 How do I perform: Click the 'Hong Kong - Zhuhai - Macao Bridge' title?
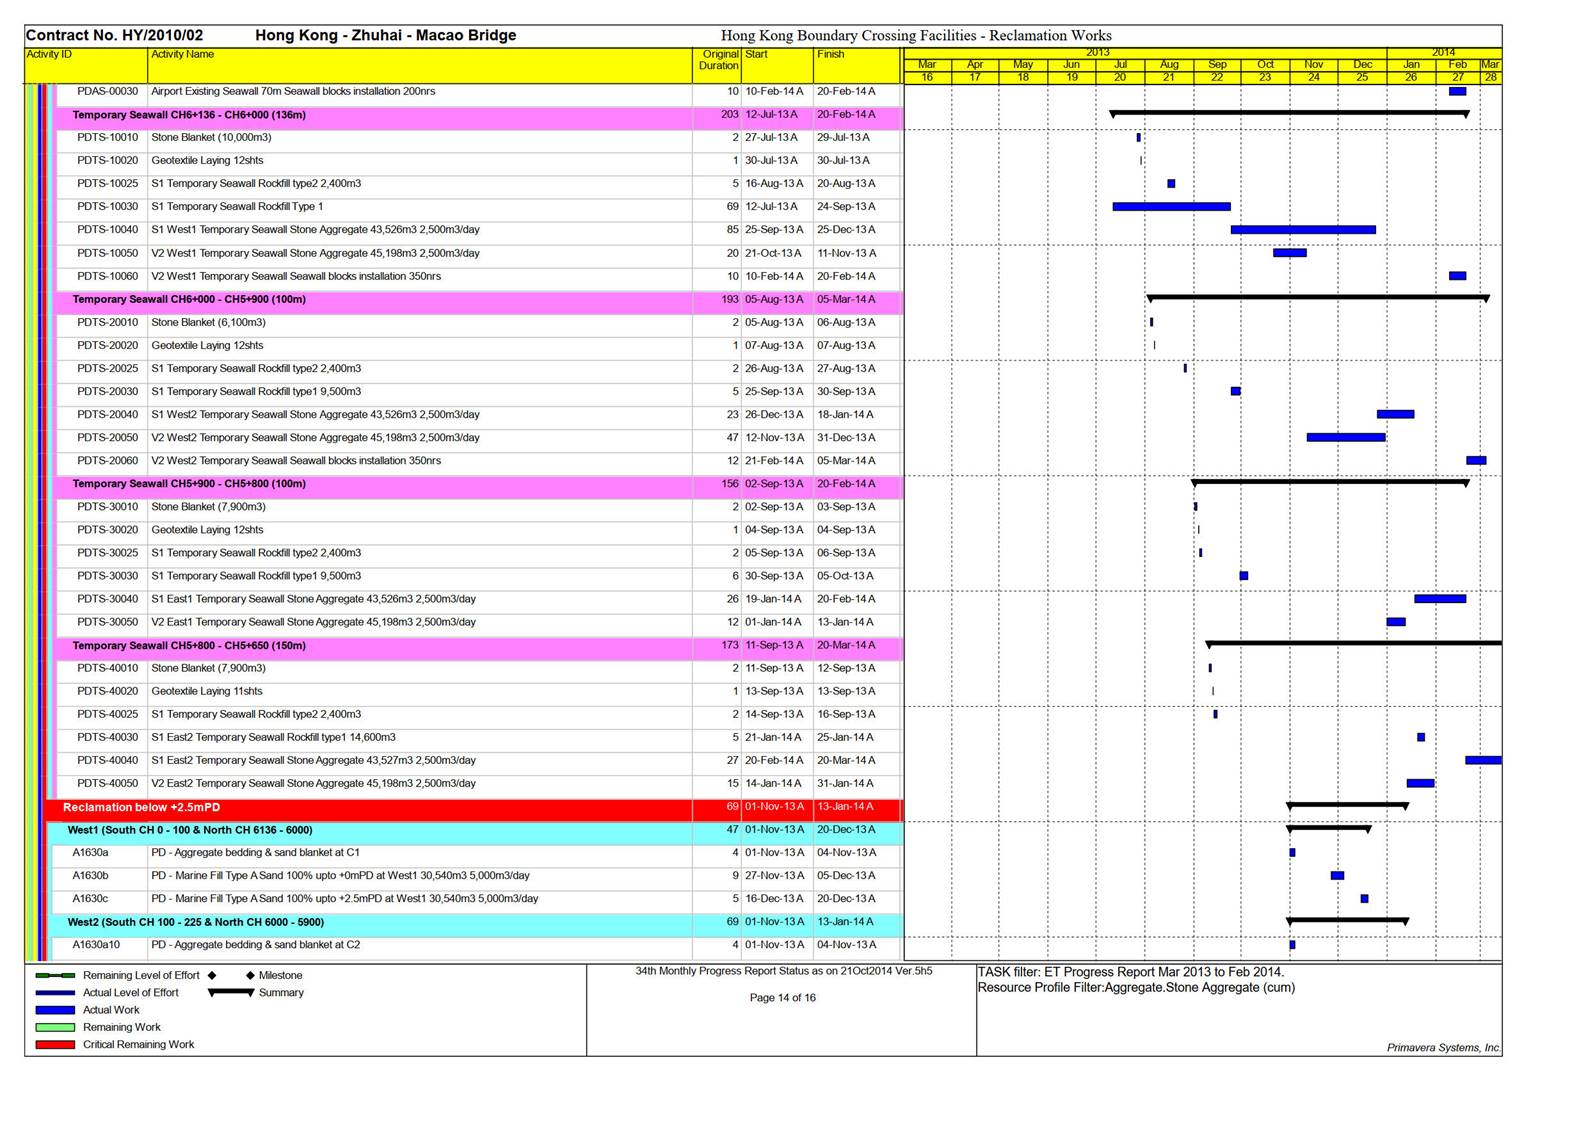click(386, 35)
